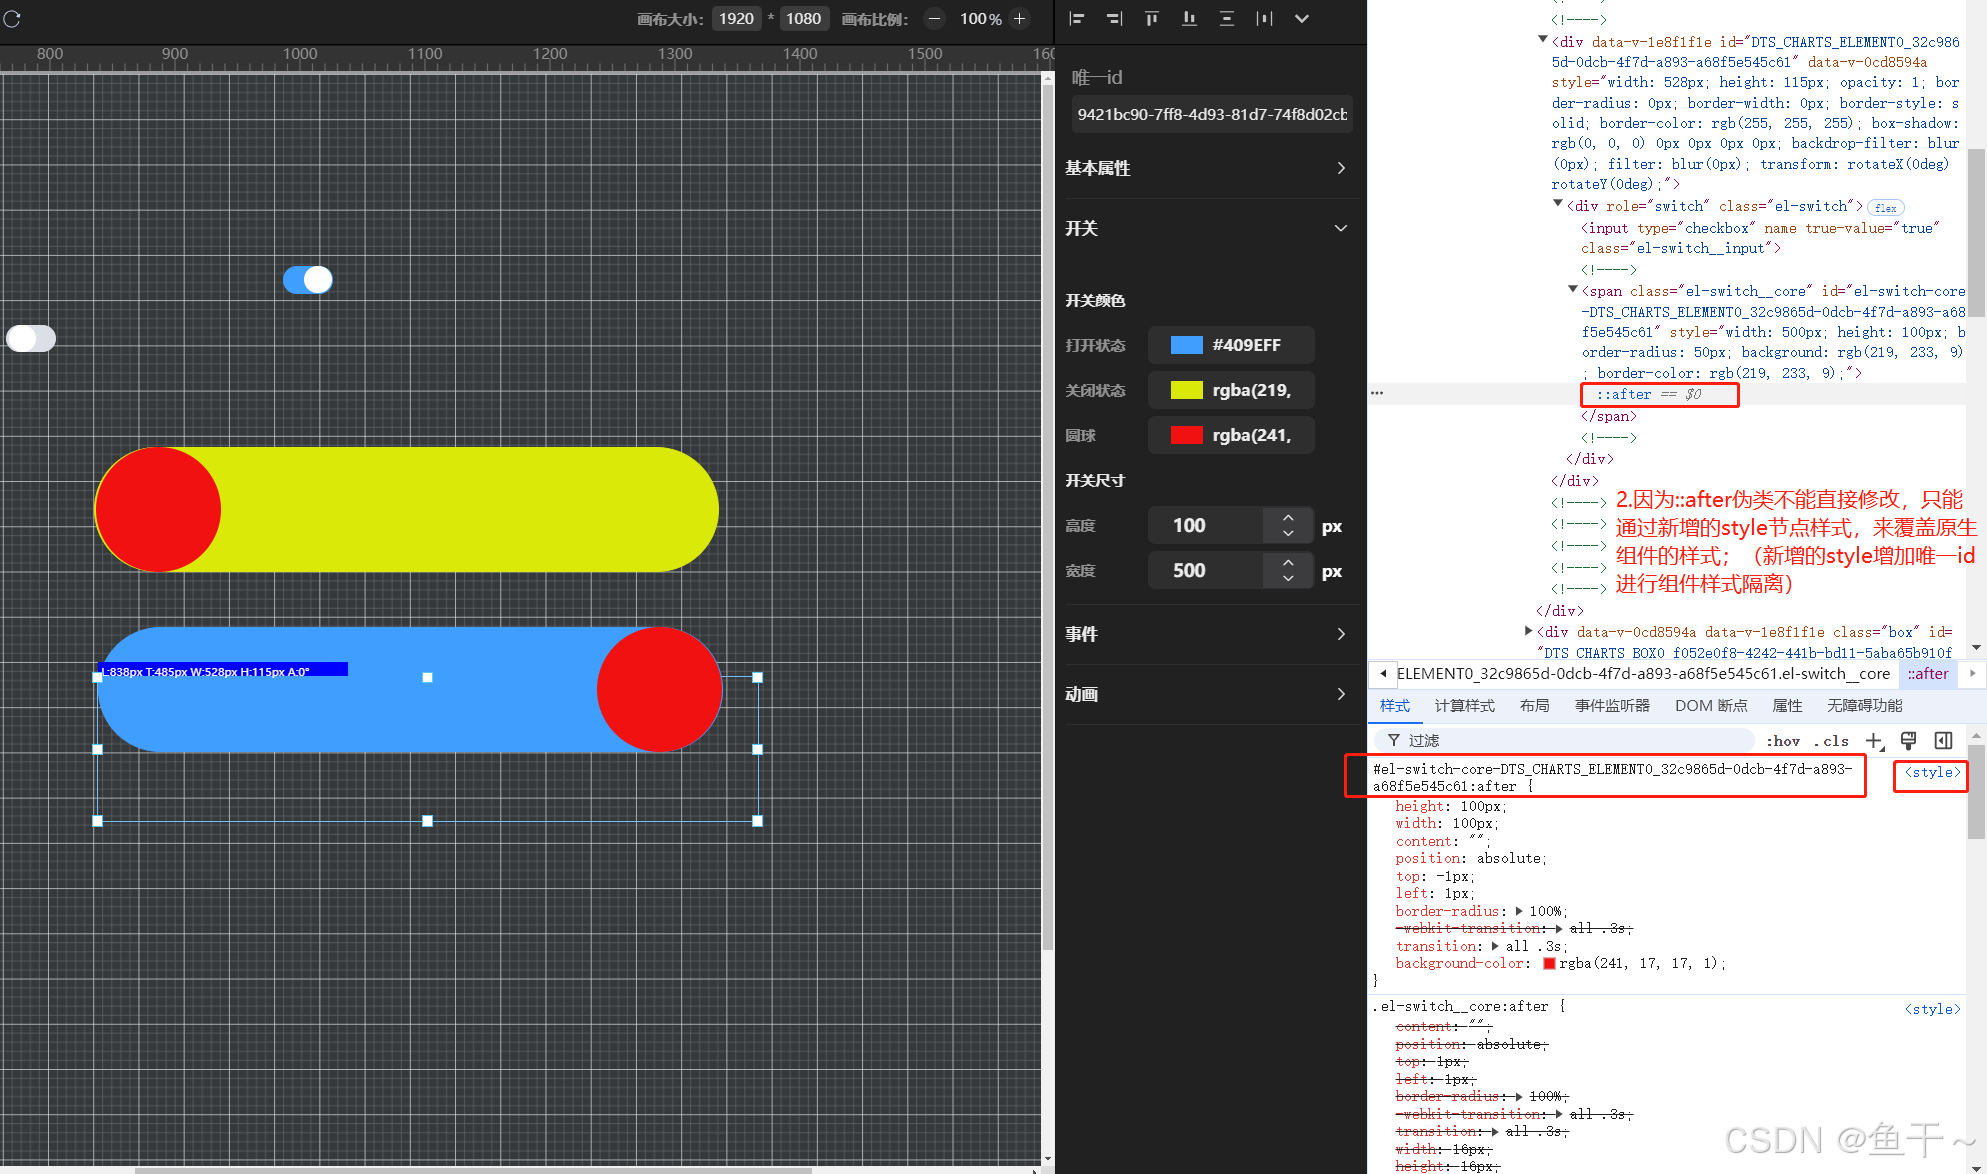Click the align bottom icon

pyautogui.click(x=1189, y=18)
